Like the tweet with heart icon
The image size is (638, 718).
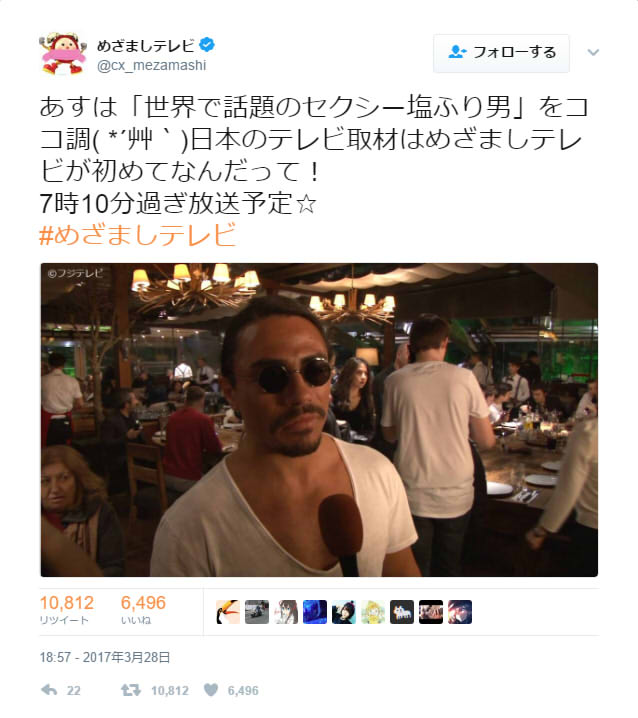click(211, 690)
